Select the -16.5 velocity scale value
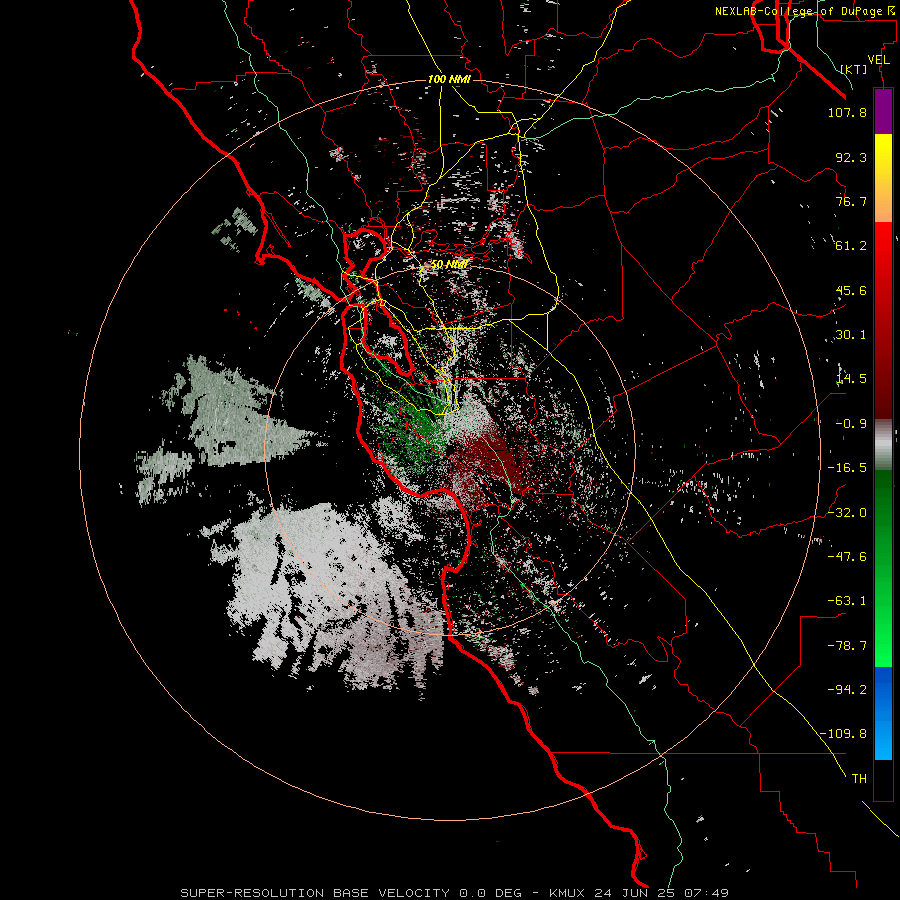Viewport: 900px width, 900px height. pyautogui.click(x=847, y=468)
